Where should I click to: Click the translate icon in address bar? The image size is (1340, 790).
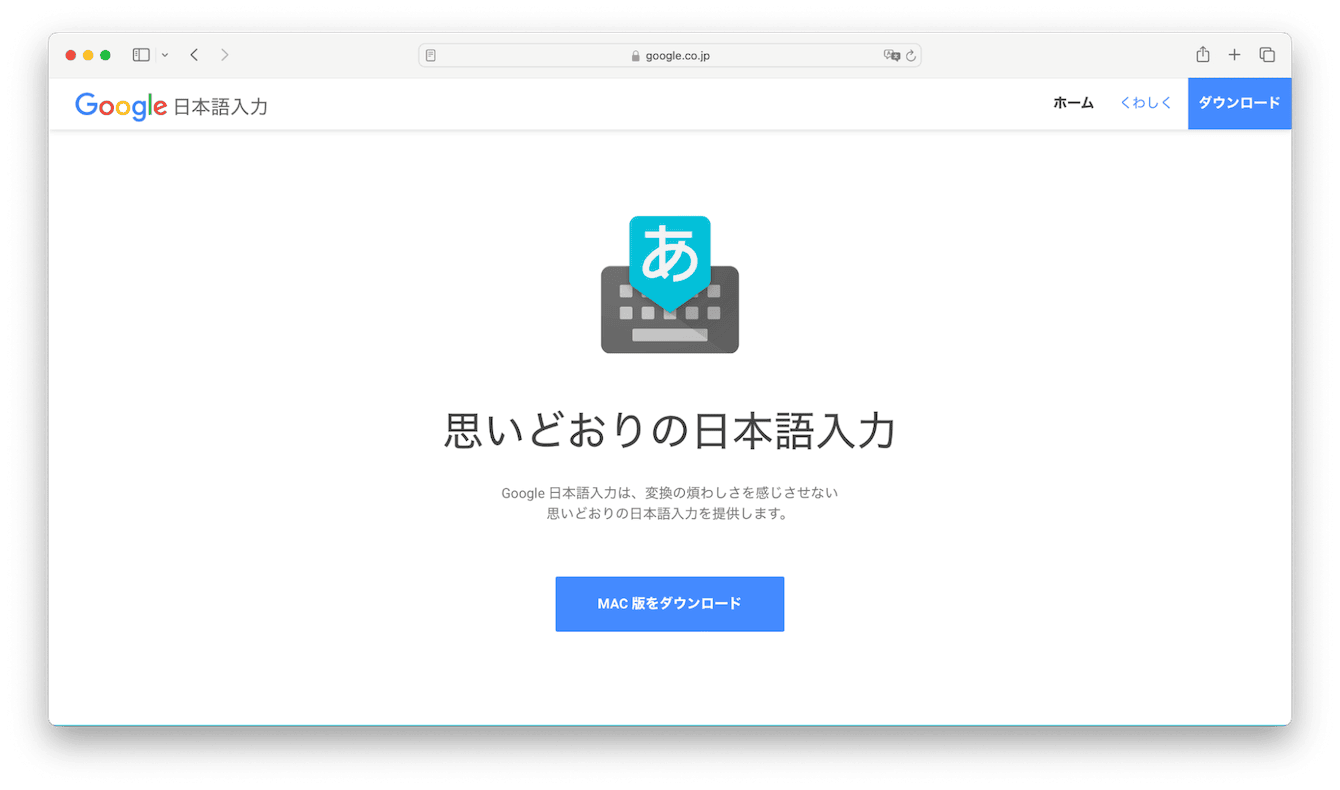pos(892,56)
